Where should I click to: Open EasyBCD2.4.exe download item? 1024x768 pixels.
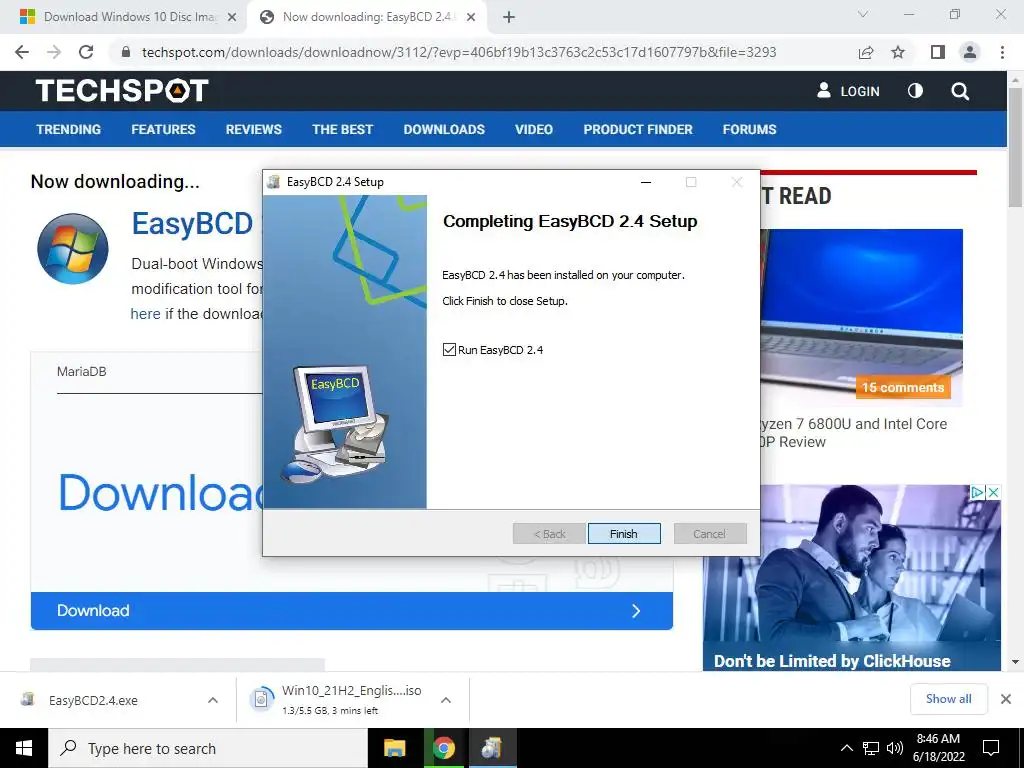(93, 700)
